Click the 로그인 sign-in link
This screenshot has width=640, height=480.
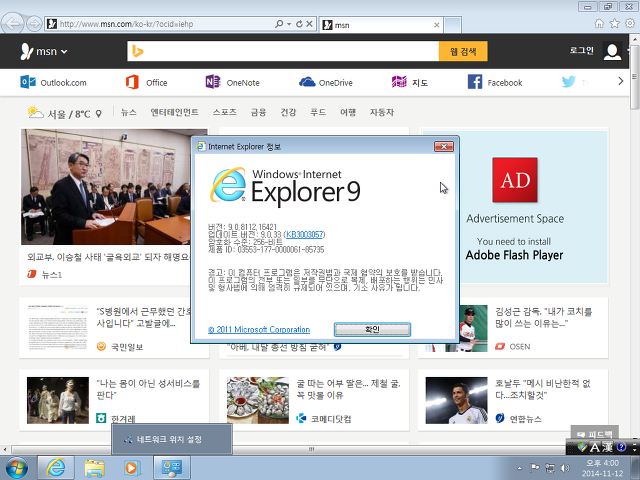click(582, 50)
